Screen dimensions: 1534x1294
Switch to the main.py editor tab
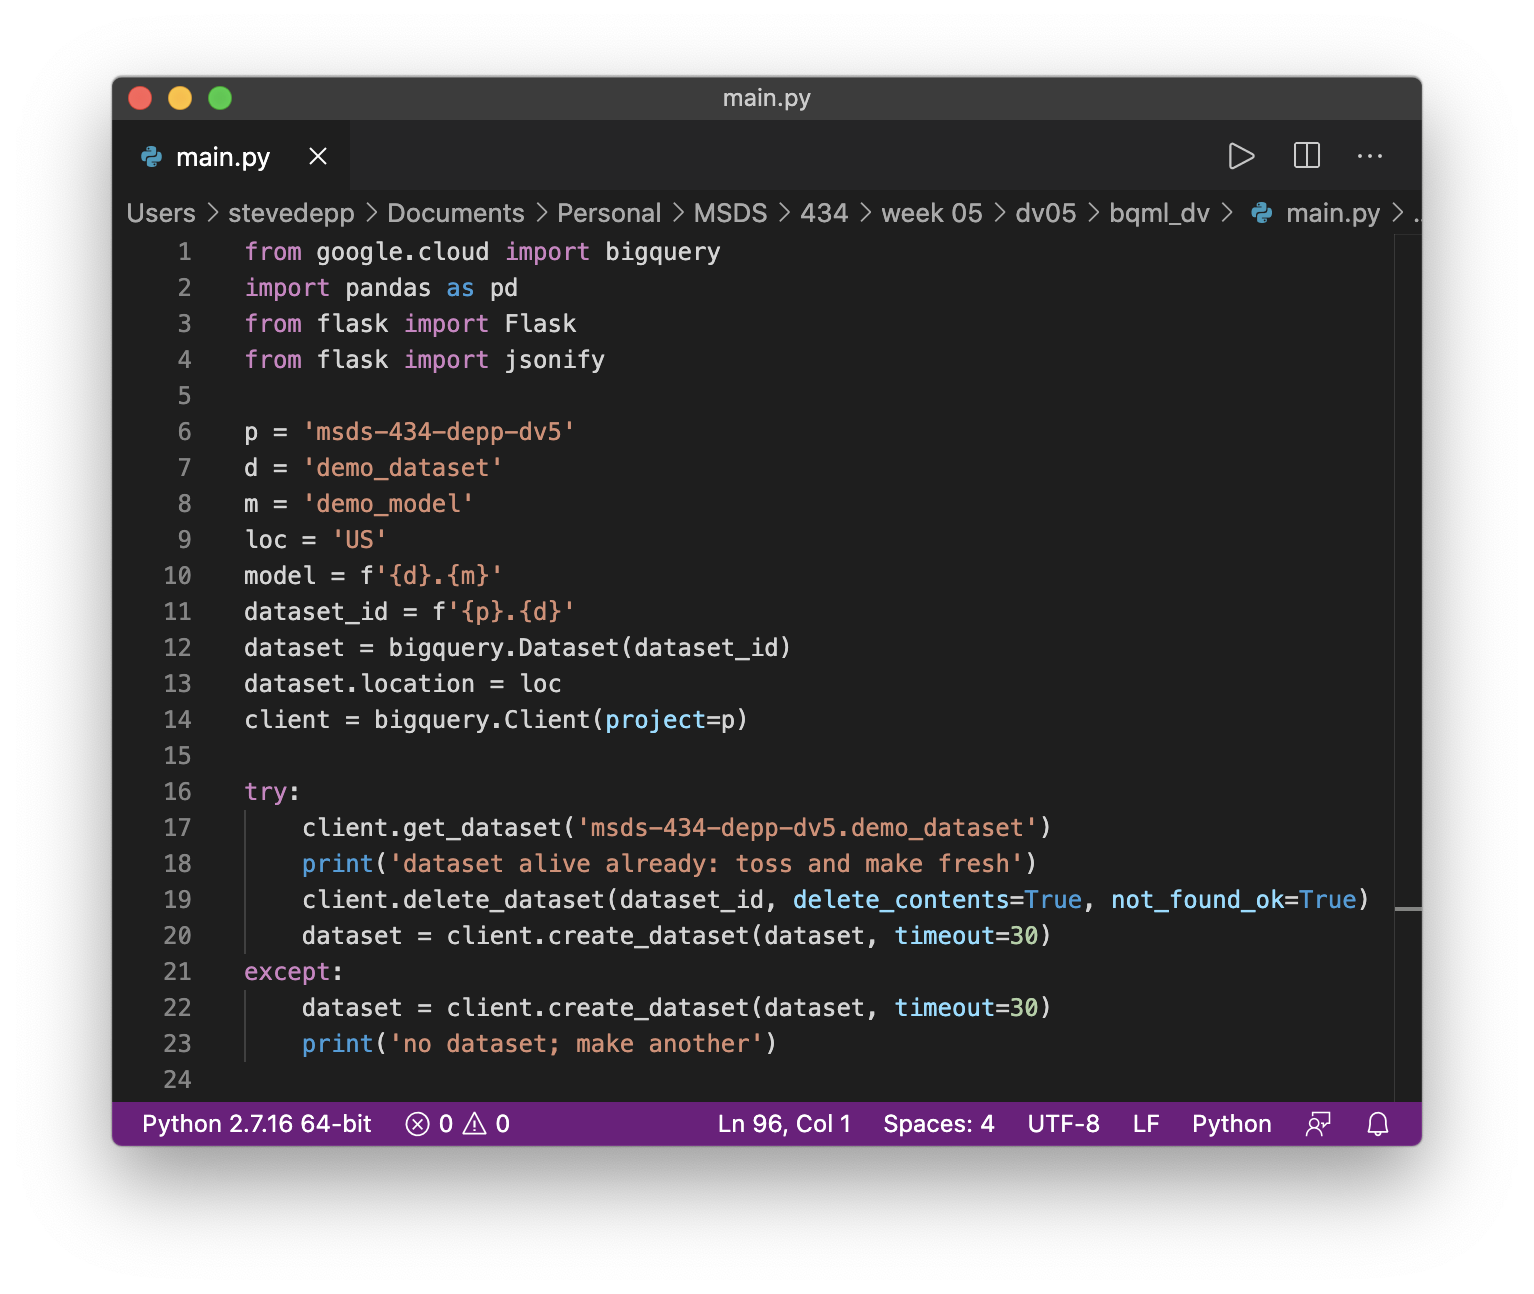222,156
